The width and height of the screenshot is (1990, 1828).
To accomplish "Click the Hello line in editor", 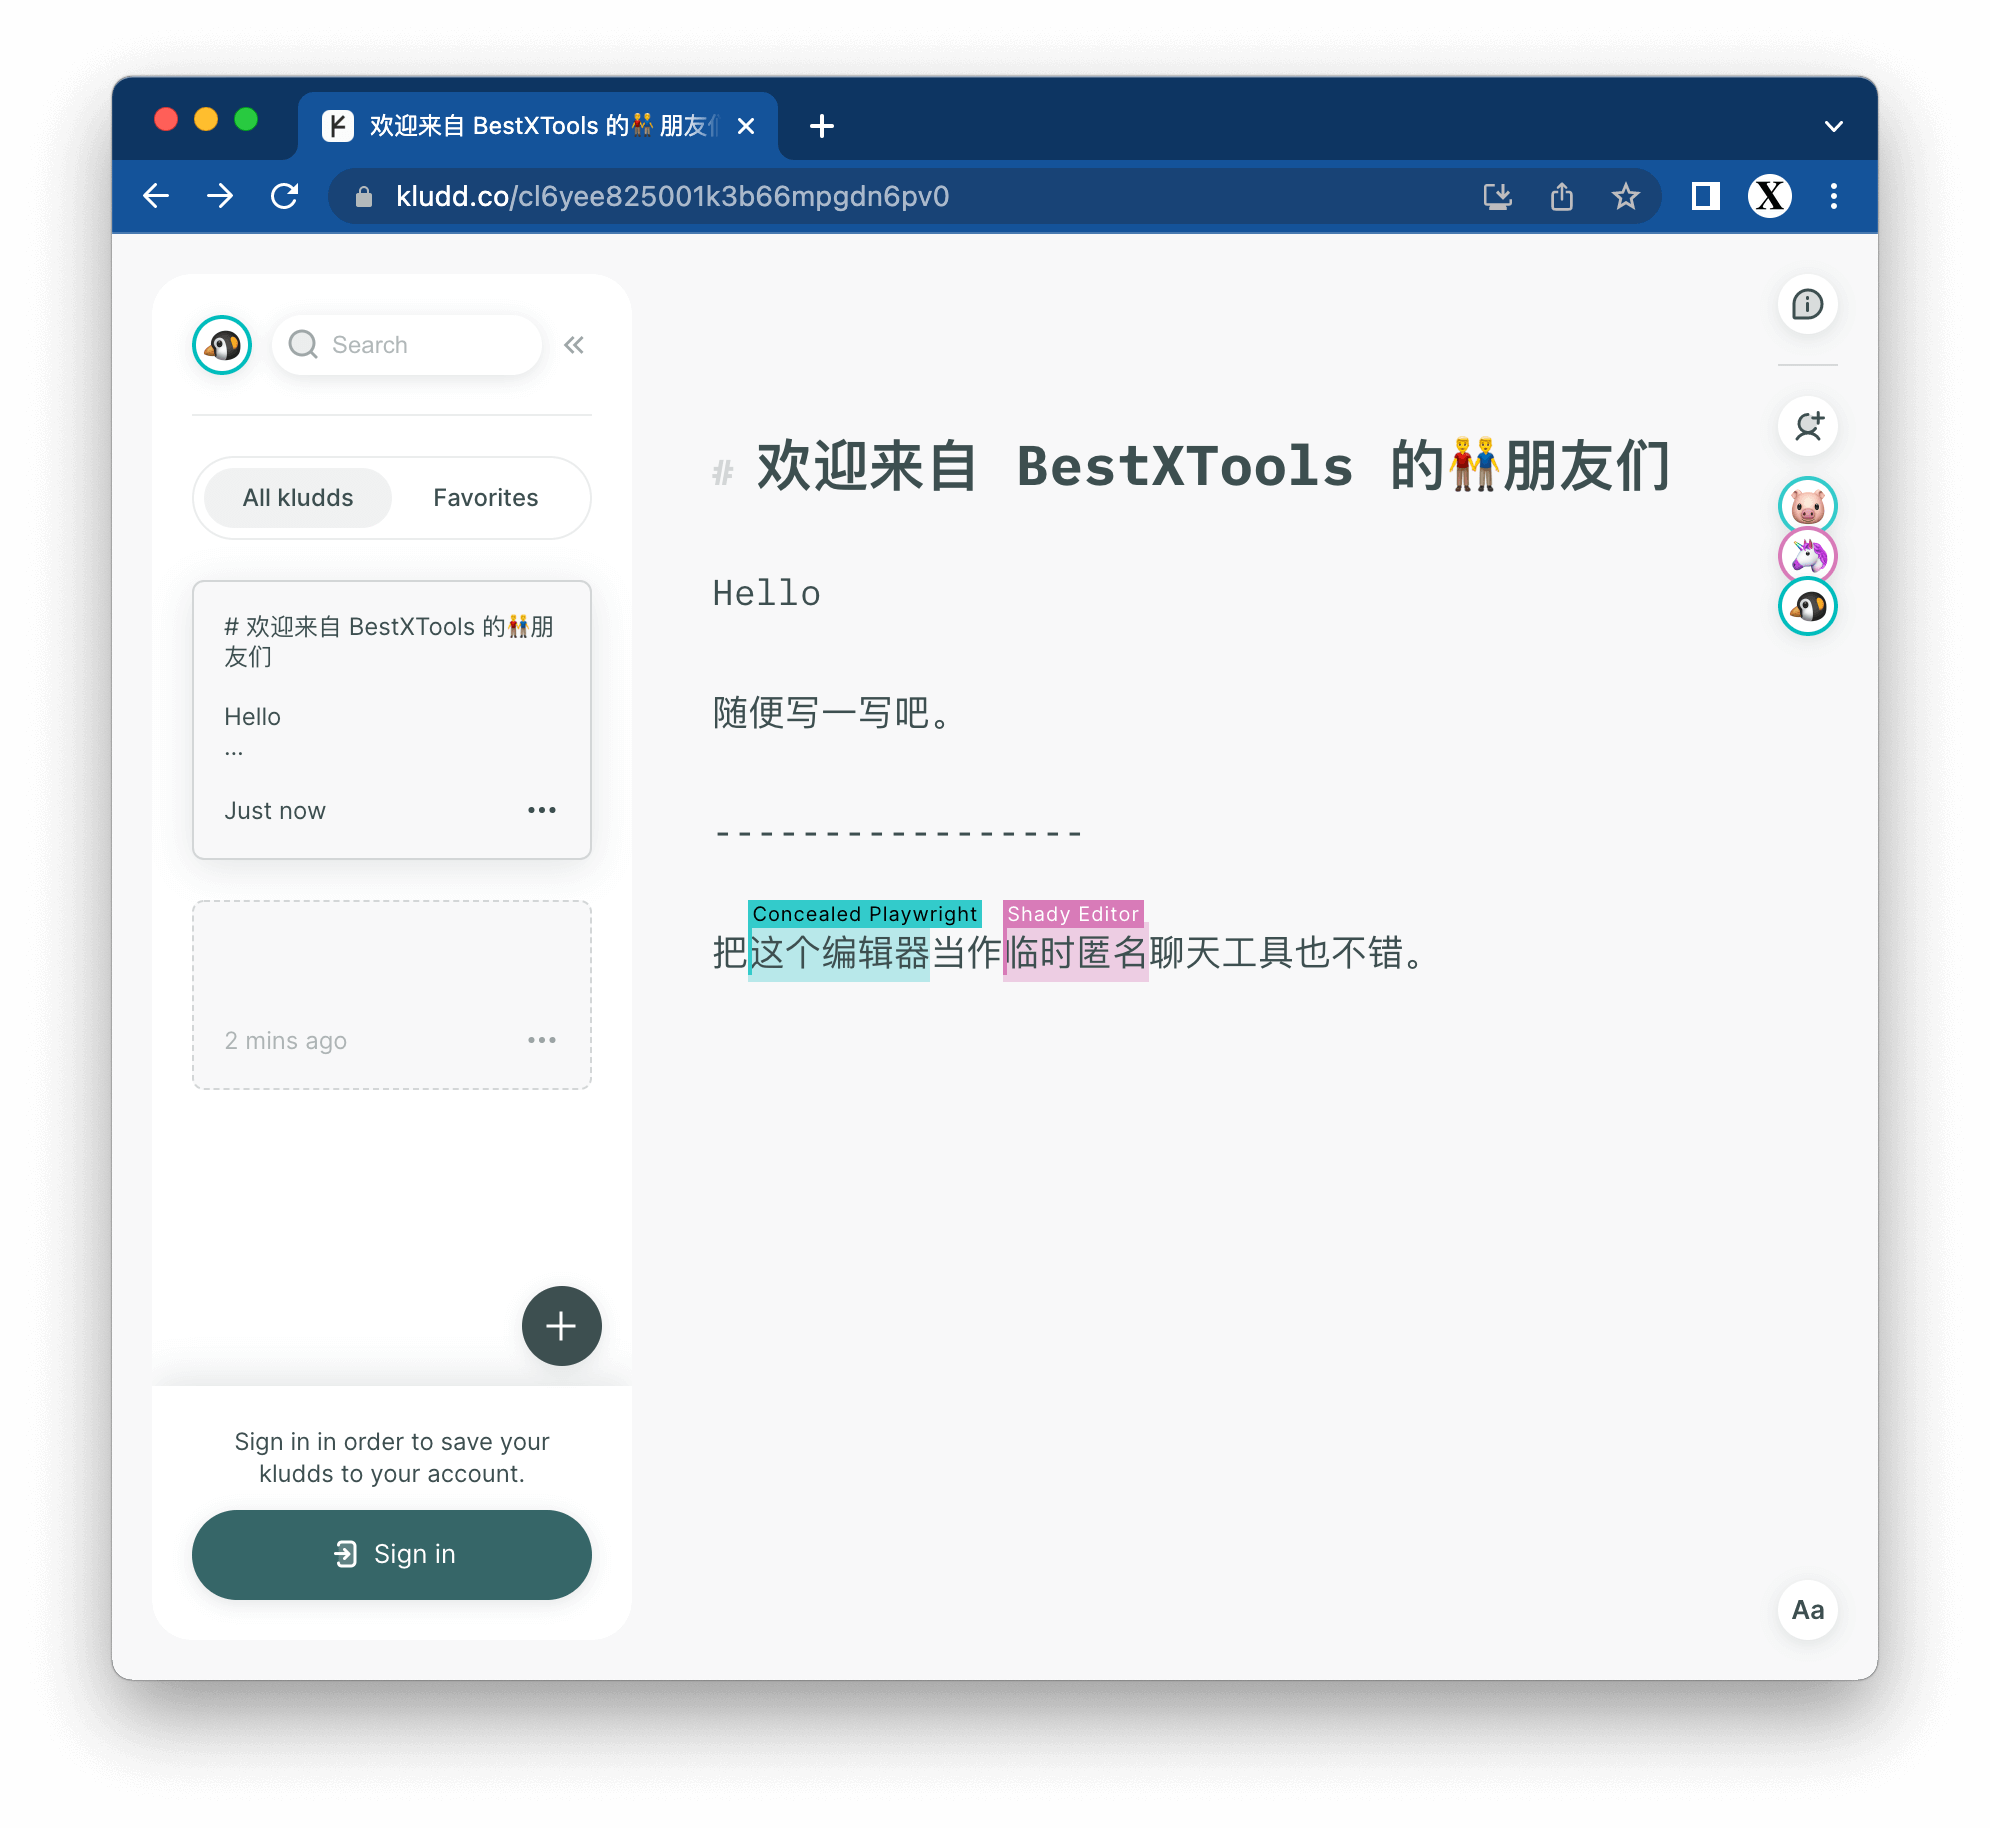I will coord(767,594).
